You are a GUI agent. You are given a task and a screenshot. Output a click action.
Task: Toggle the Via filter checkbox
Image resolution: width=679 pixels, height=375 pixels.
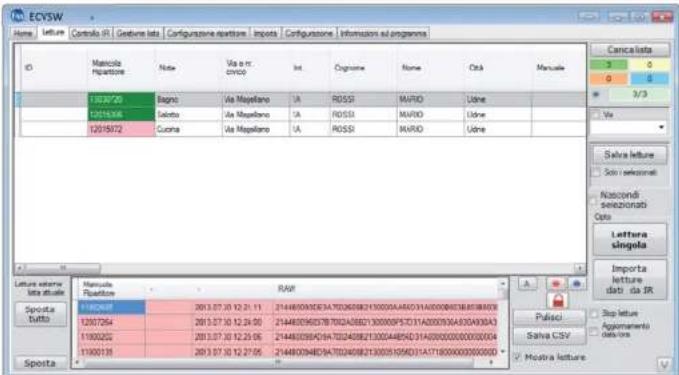pos(596,115)
